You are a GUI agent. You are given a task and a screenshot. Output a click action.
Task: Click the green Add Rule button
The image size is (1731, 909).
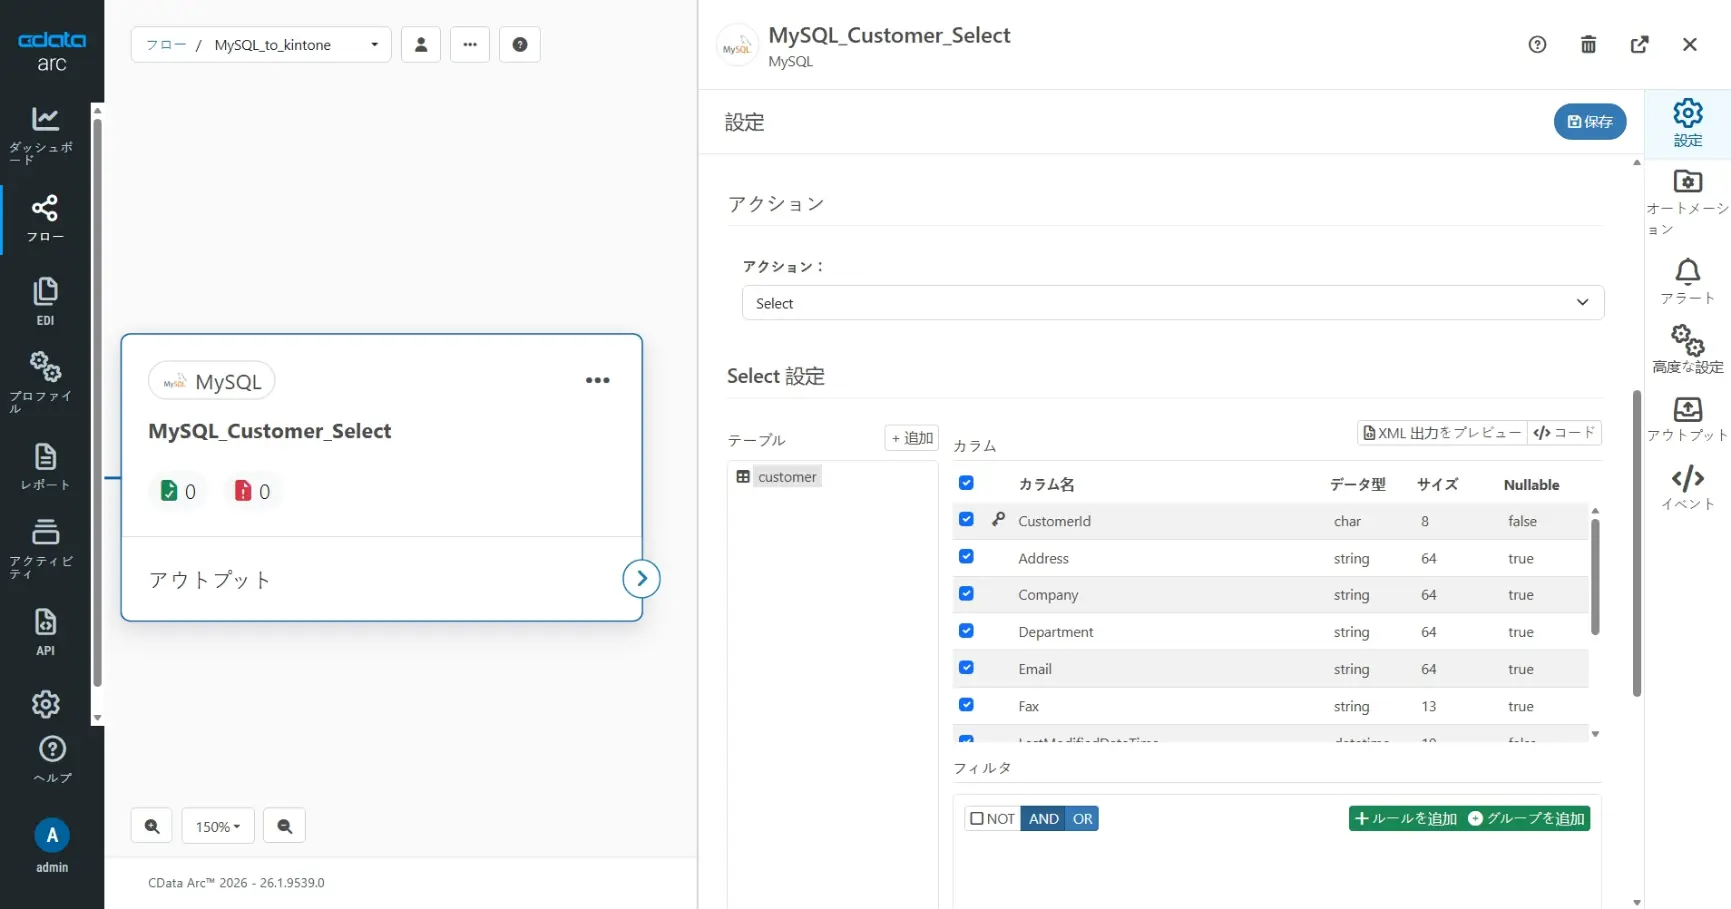point(1404,819)
